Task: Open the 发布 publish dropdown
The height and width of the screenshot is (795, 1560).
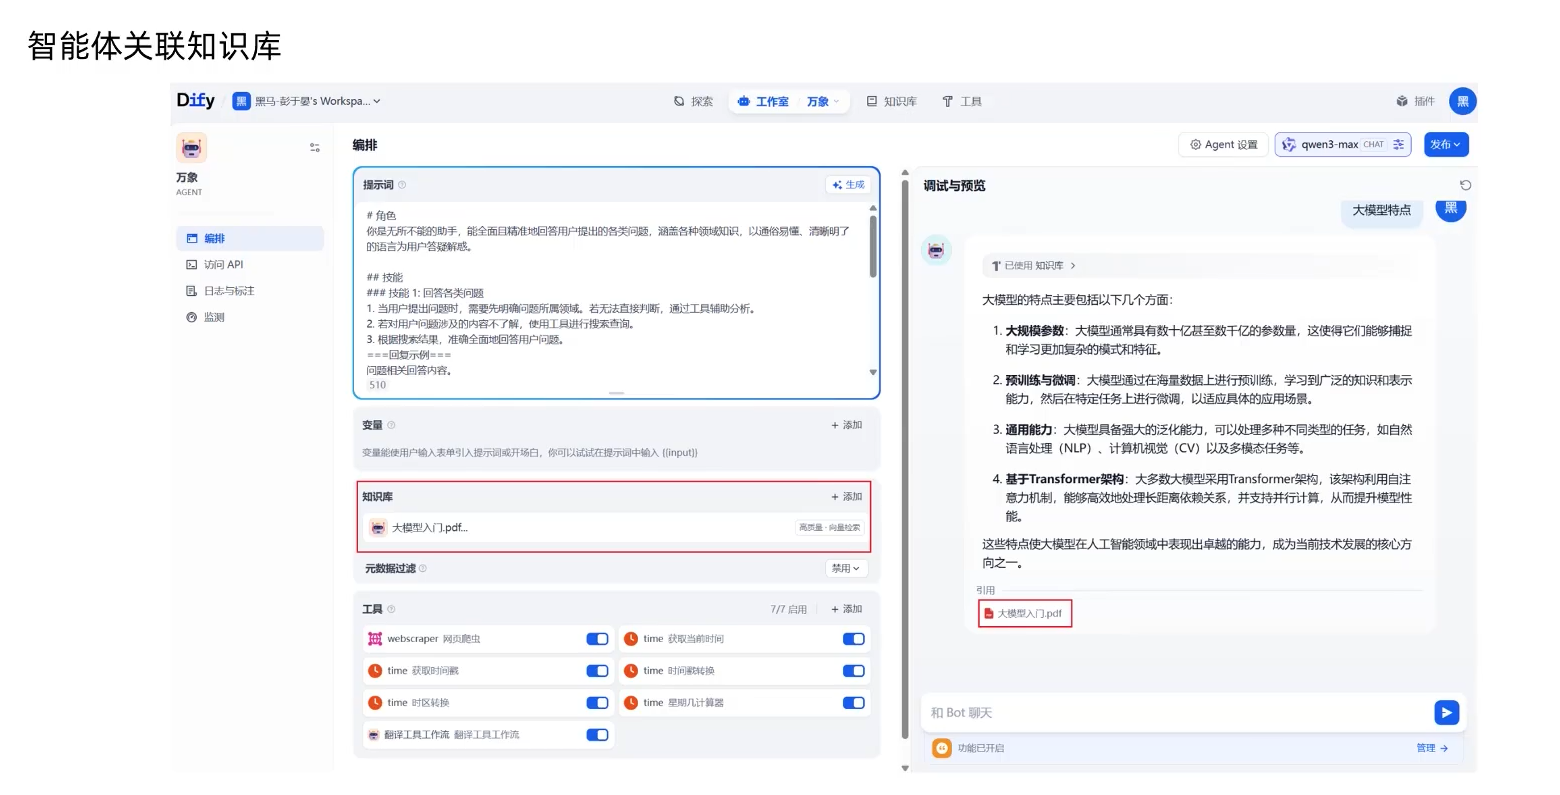Action: click(x=1446, y=145)
